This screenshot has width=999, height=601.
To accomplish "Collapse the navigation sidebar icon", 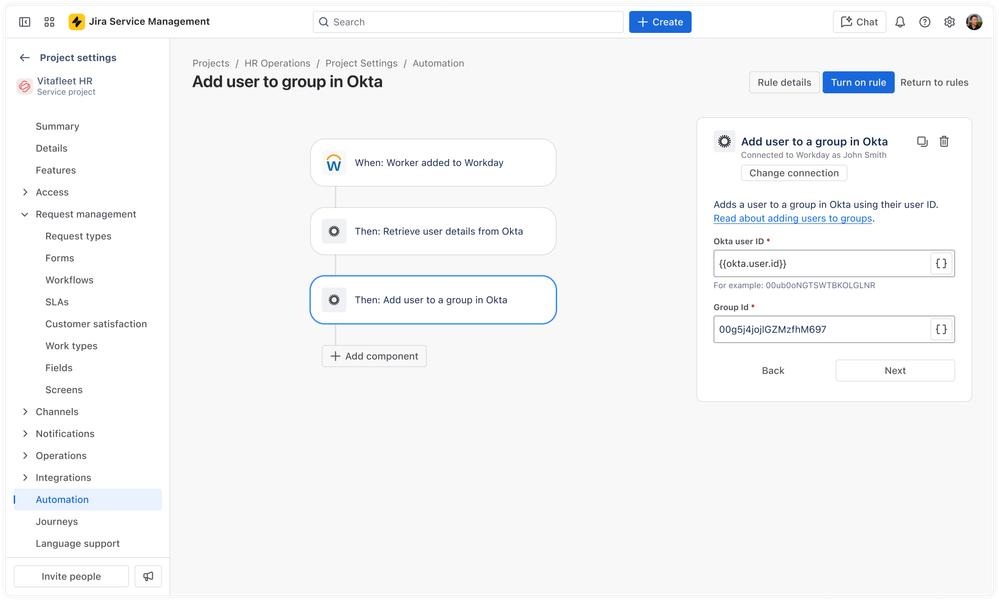I will (25, 21).
